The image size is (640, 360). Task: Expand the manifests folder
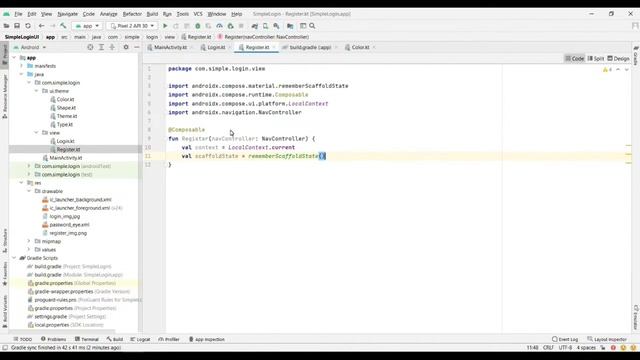coord(22,66)
